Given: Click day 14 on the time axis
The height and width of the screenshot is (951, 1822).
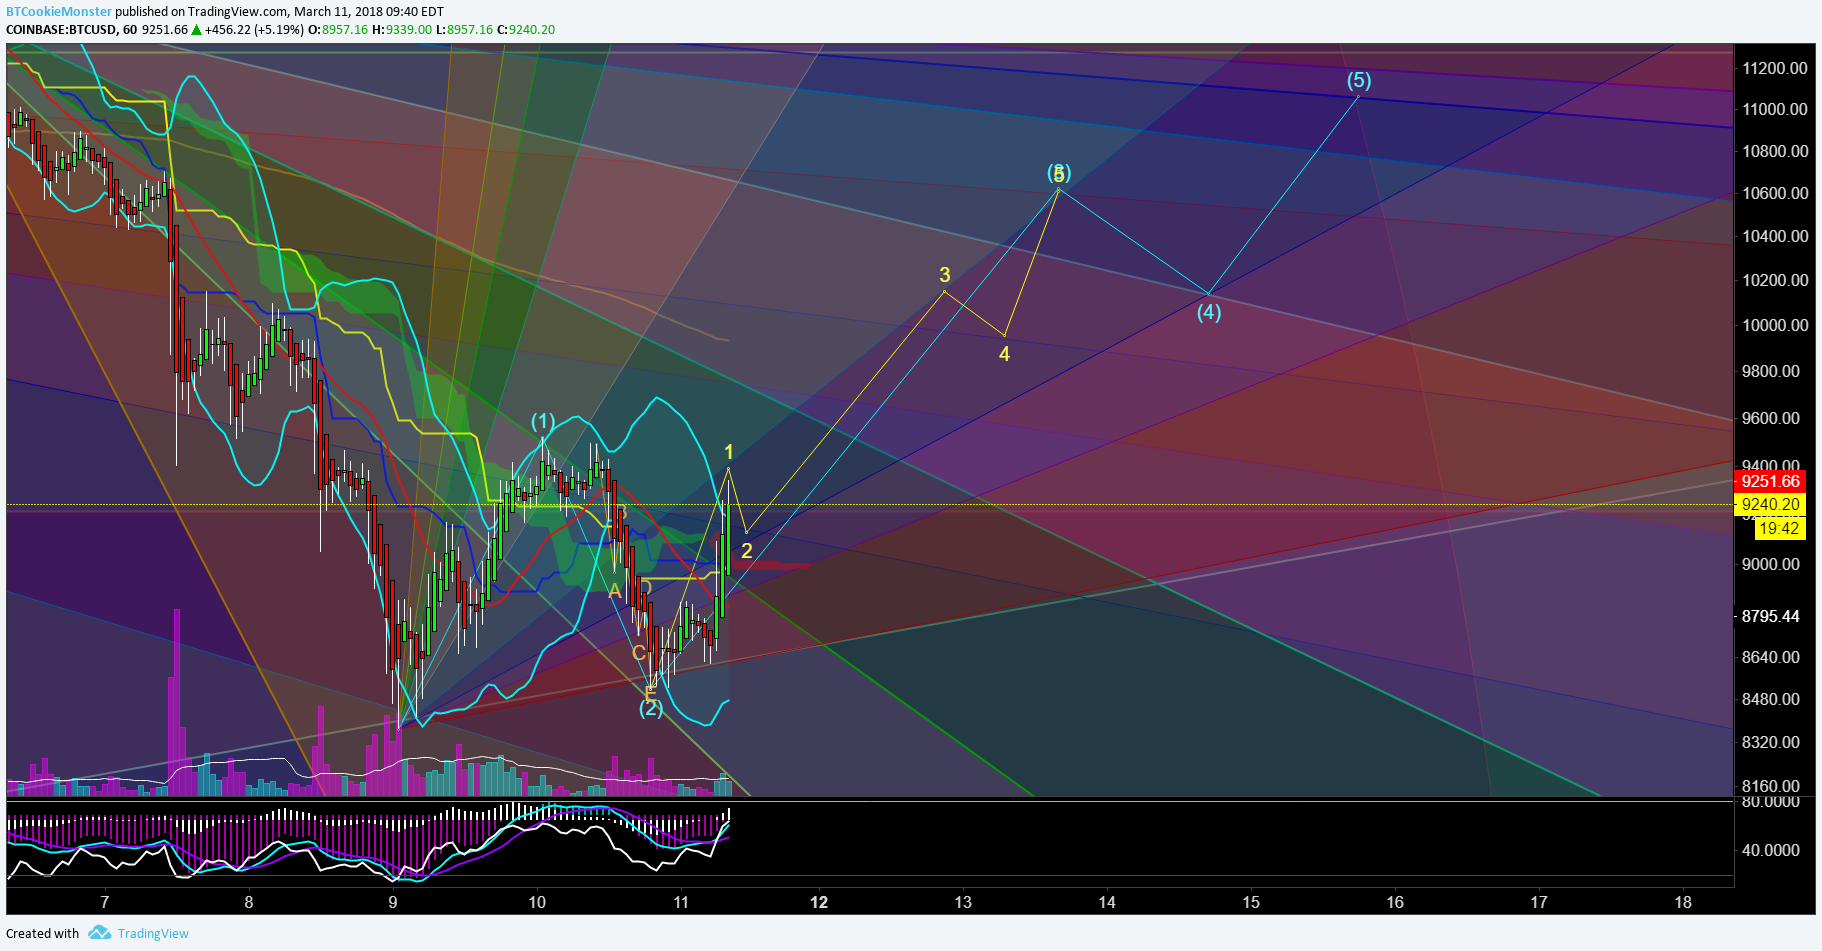Looking at the screenshot, I should click(x=1107, y=902).
